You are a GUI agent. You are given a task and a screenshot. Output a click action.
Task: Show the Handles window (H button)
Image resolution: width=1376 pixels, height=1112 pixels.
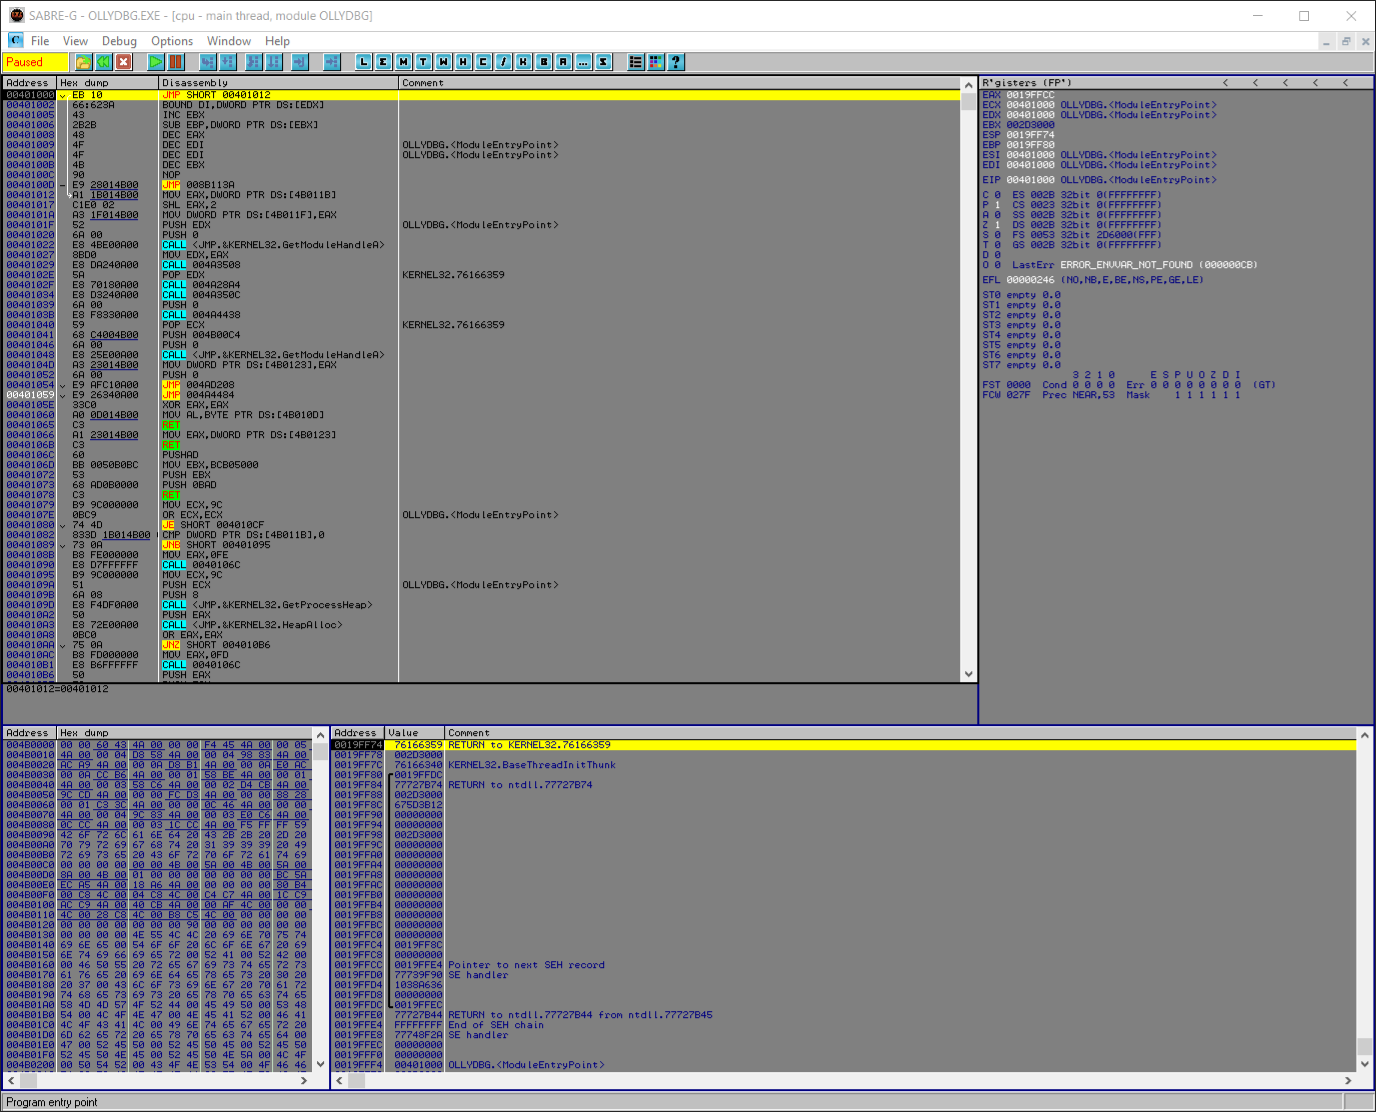point(464,62)
